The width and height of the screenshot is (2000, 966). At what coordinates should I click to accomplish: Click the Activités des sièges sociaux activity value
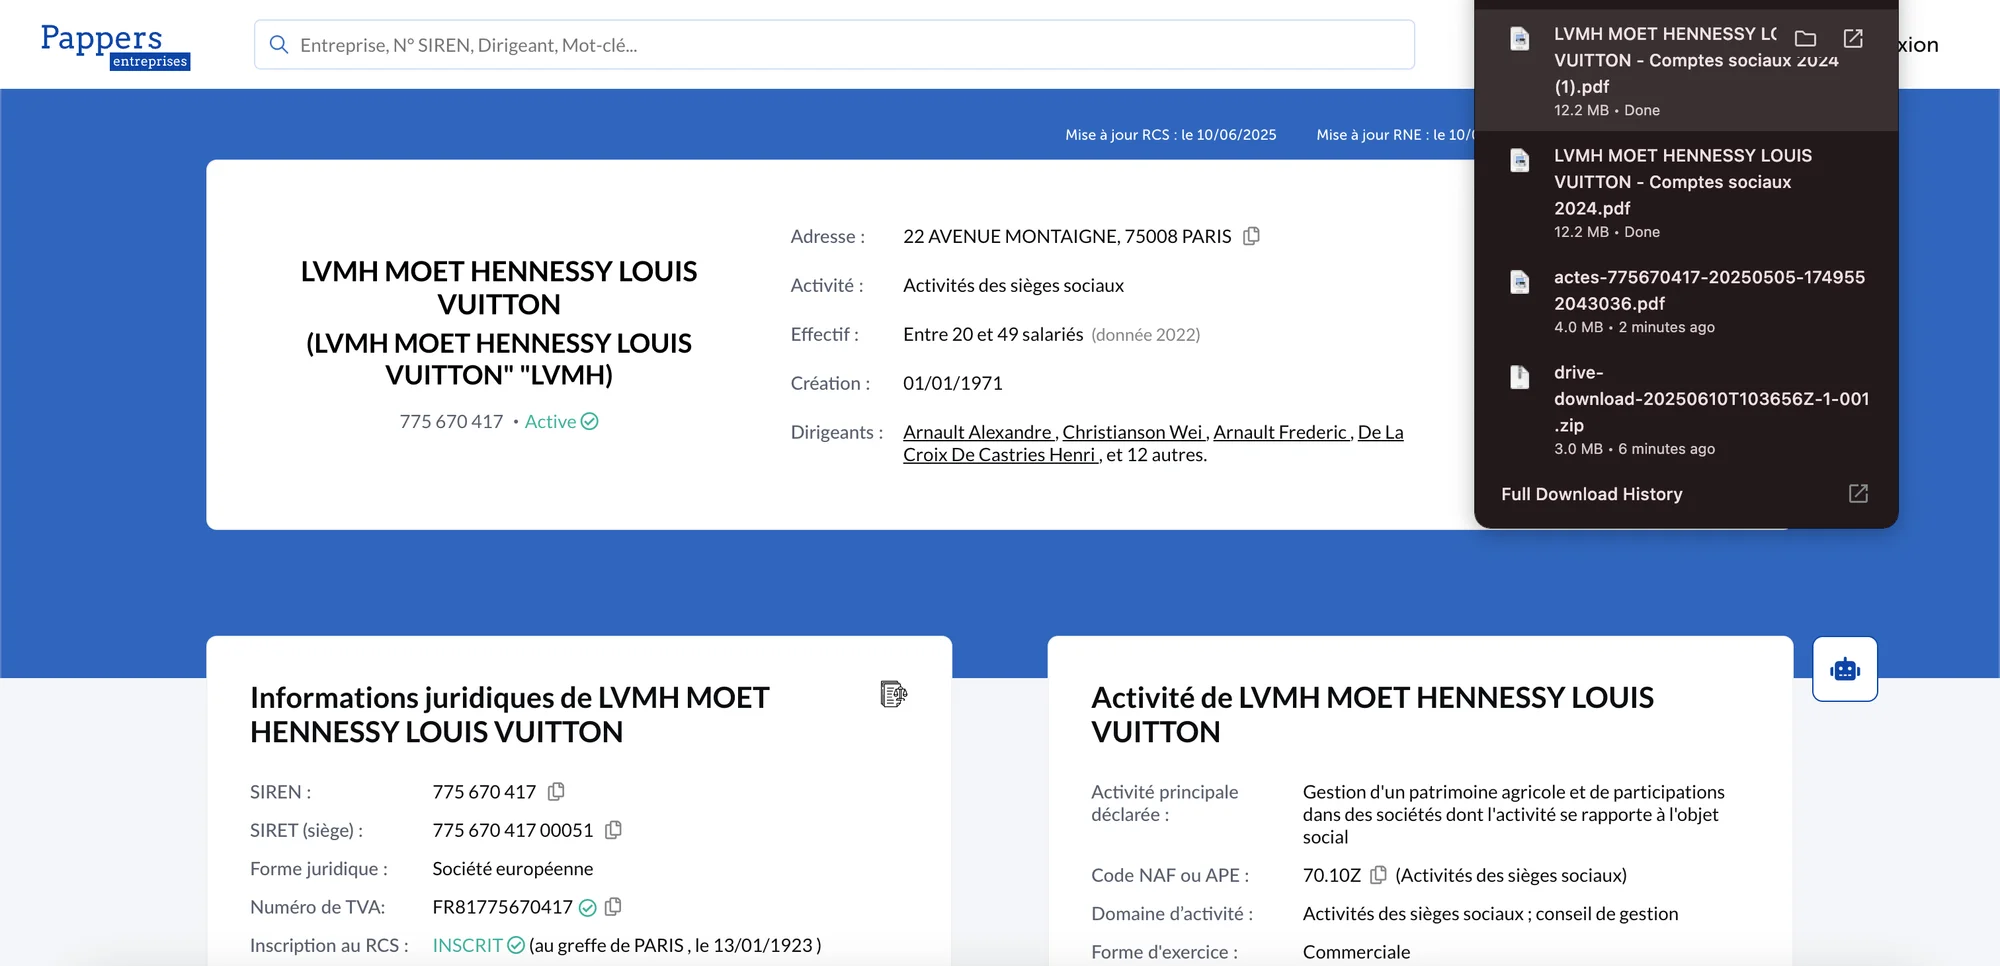click(x=1013, y=286)
